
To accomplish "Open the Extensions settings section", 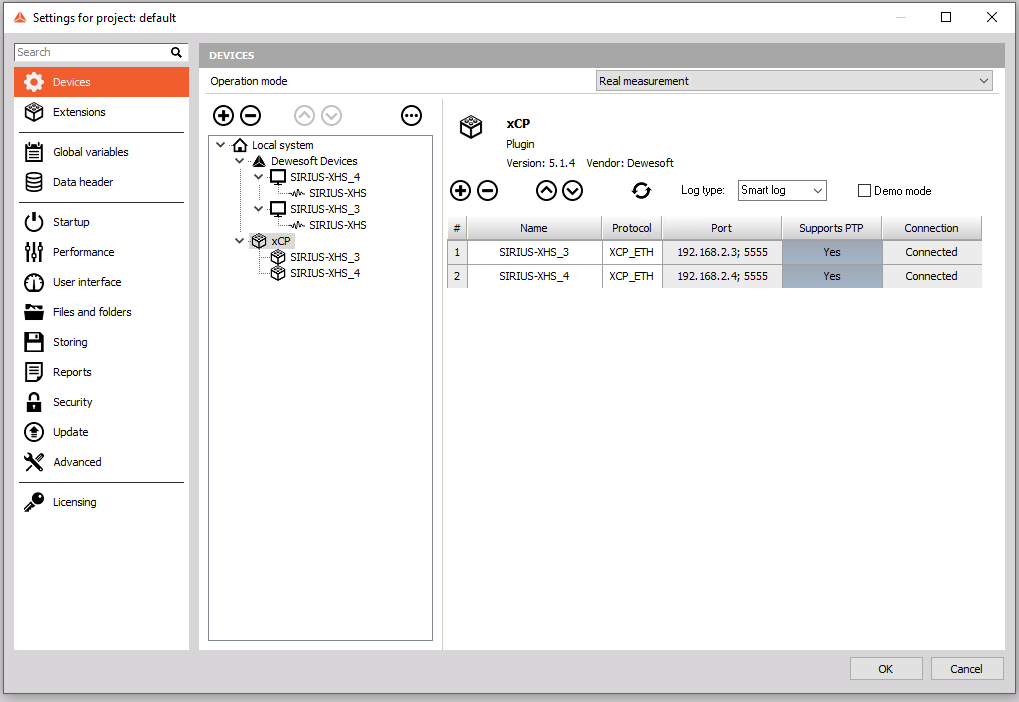I will tap(101, 112).
